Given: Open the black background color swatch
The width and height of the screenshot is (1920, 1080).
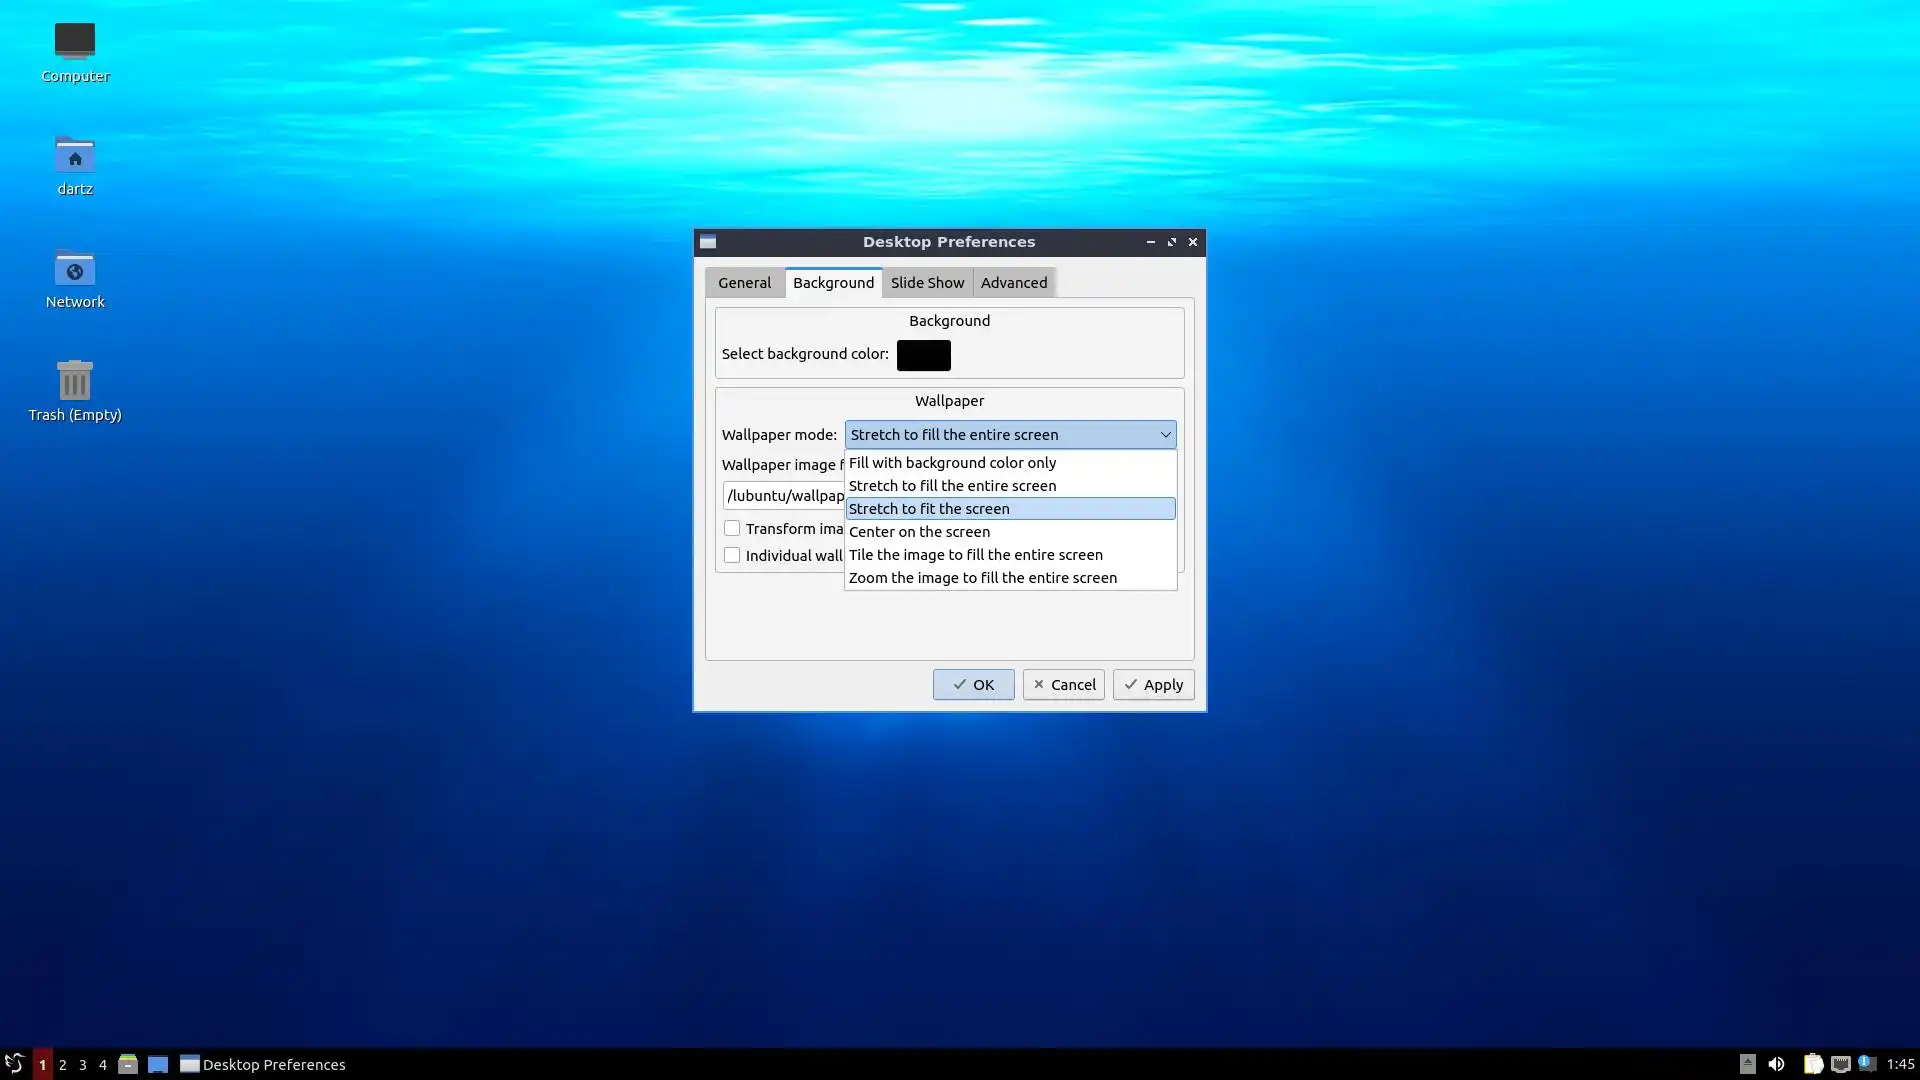Looking at the screenshot, I should pyautogui.click(x=923, y=355).
